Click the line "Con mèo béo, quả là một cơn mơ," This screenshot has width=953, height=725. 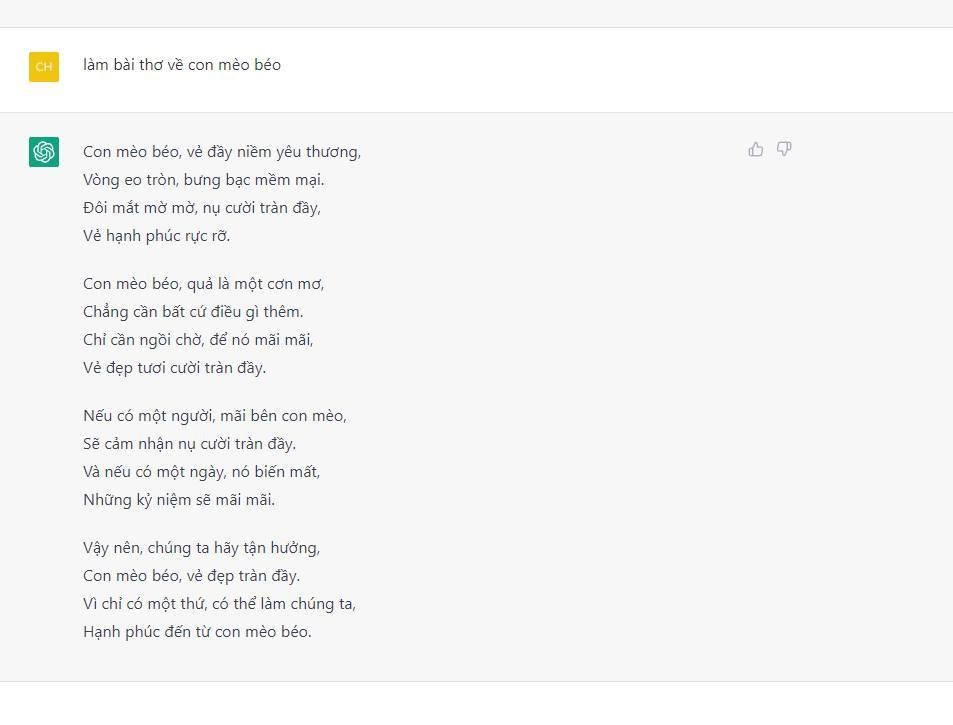coord(204,284)
